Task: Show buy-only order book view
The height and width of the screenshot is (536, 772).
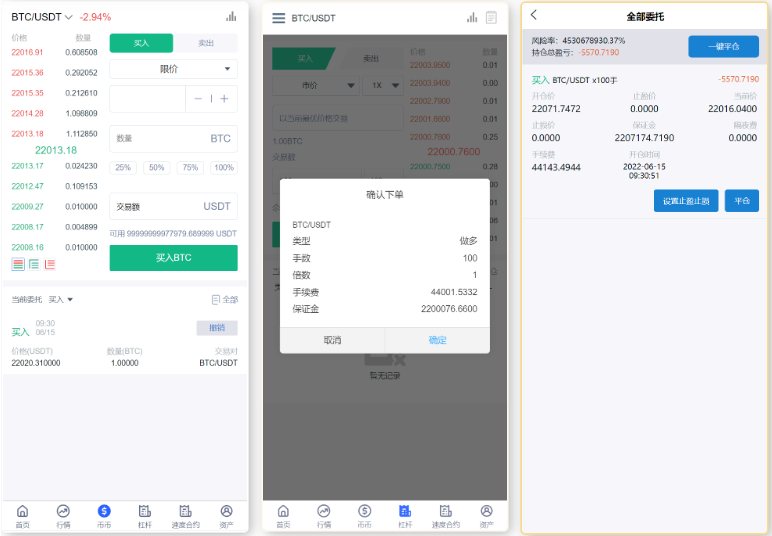Action: coord(34,264)
